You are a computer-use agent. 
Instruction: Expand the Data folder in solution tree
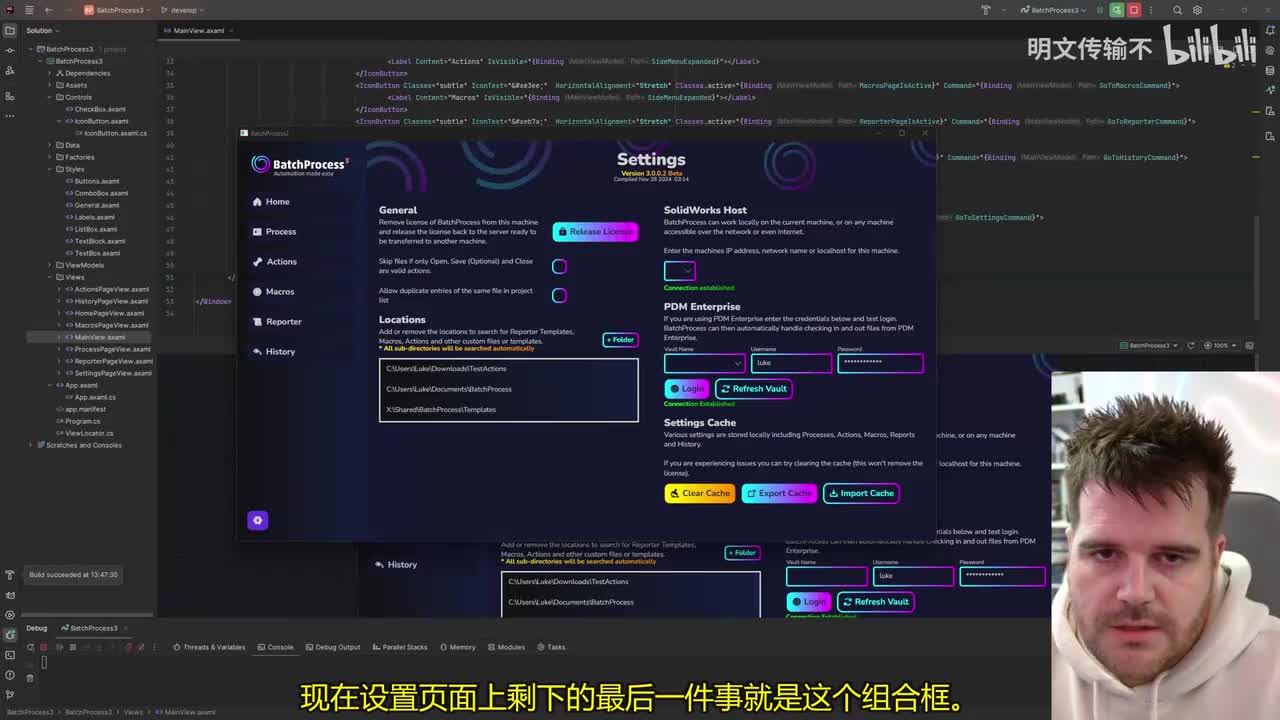tap(49, 145)
